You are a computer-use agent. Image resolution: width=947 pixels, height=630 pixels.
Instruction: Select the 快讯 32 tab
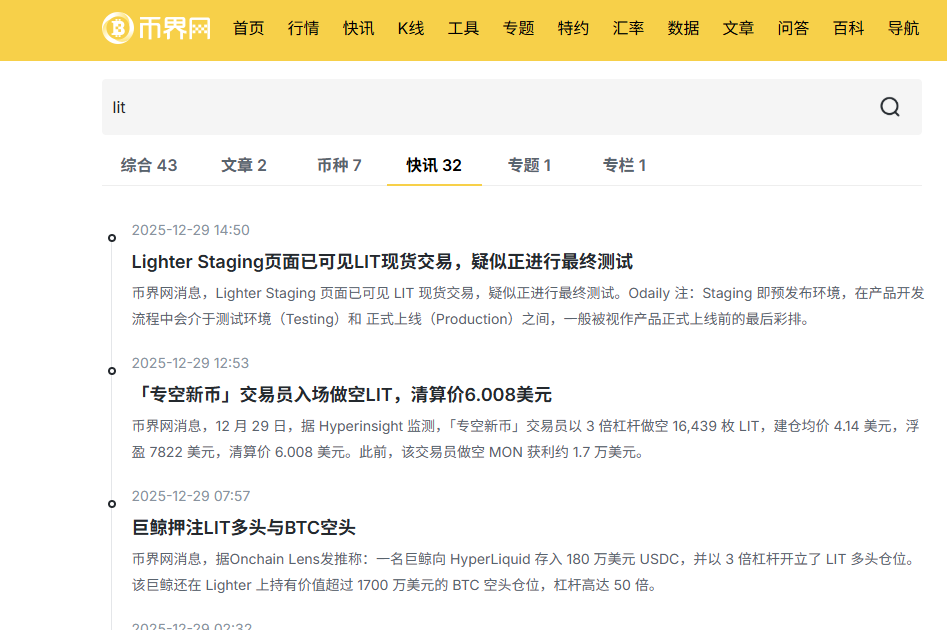point(434,165)
